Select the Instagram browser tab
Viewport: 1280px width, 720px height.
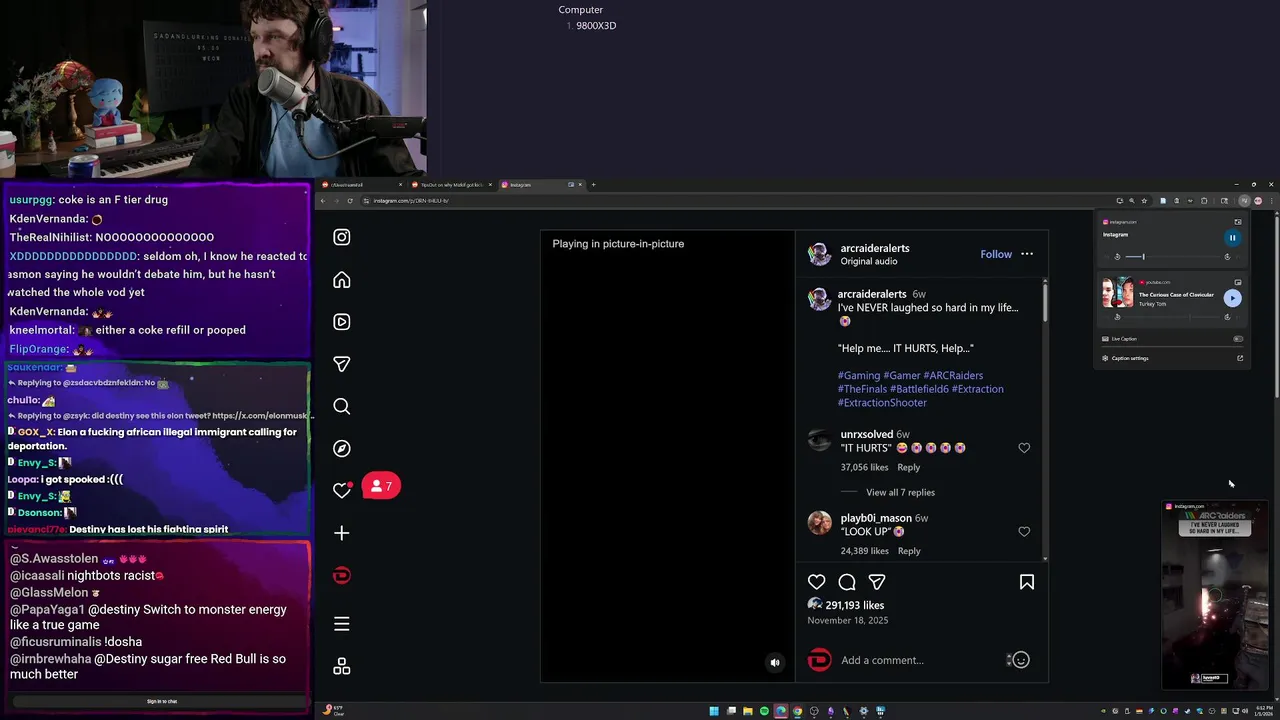540,185
